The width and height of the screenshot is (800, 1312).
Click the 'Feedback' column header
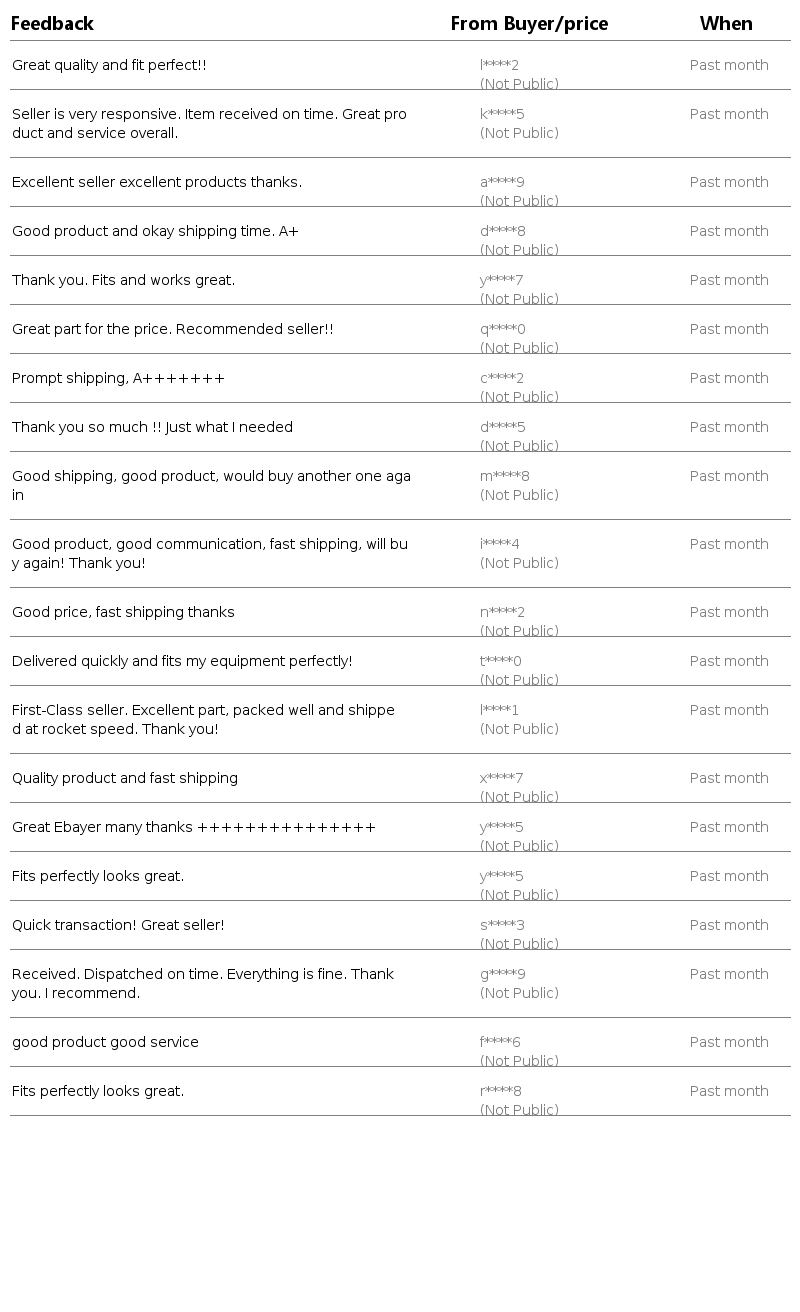click(52, 23)
